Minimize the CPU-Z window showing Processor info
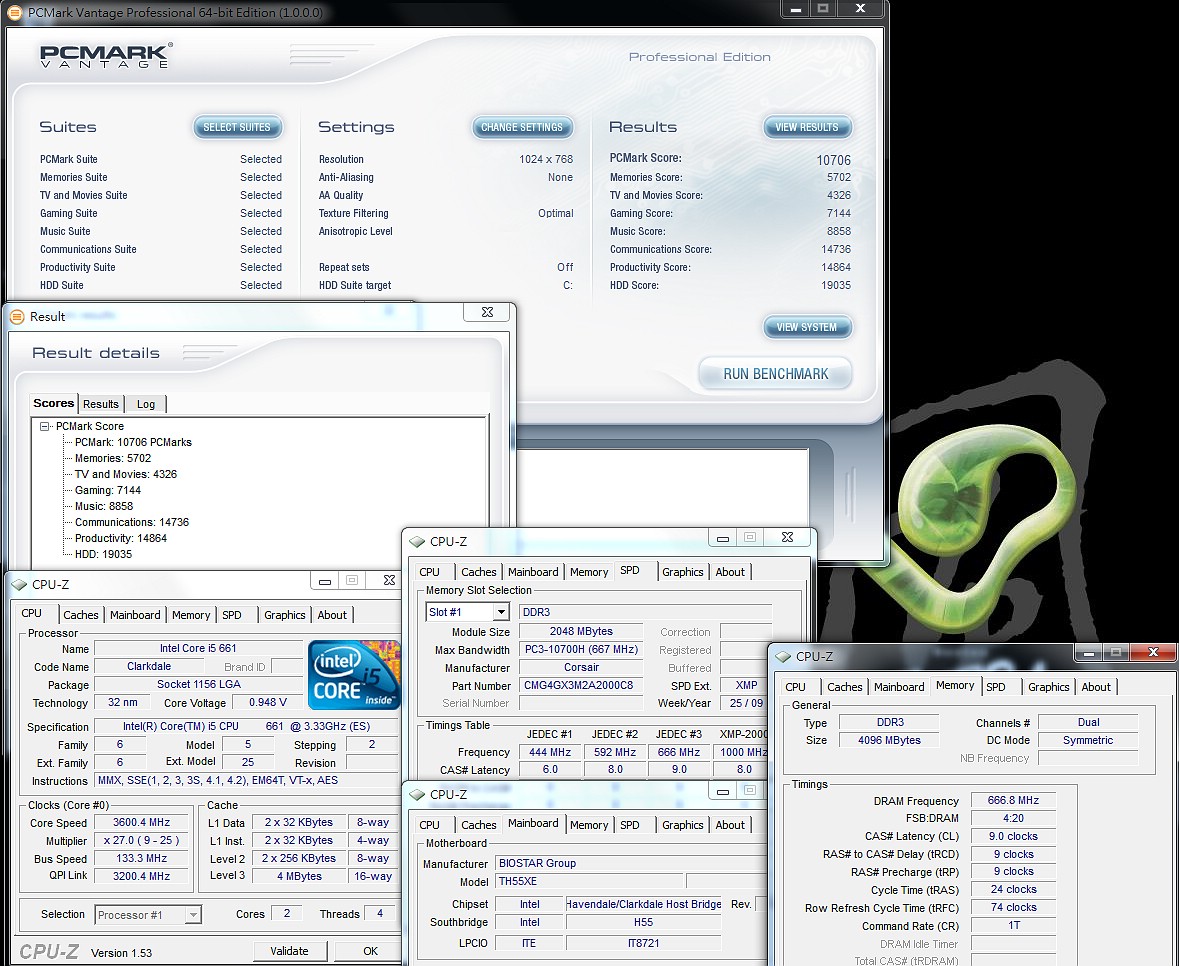 tap(325, 581)
